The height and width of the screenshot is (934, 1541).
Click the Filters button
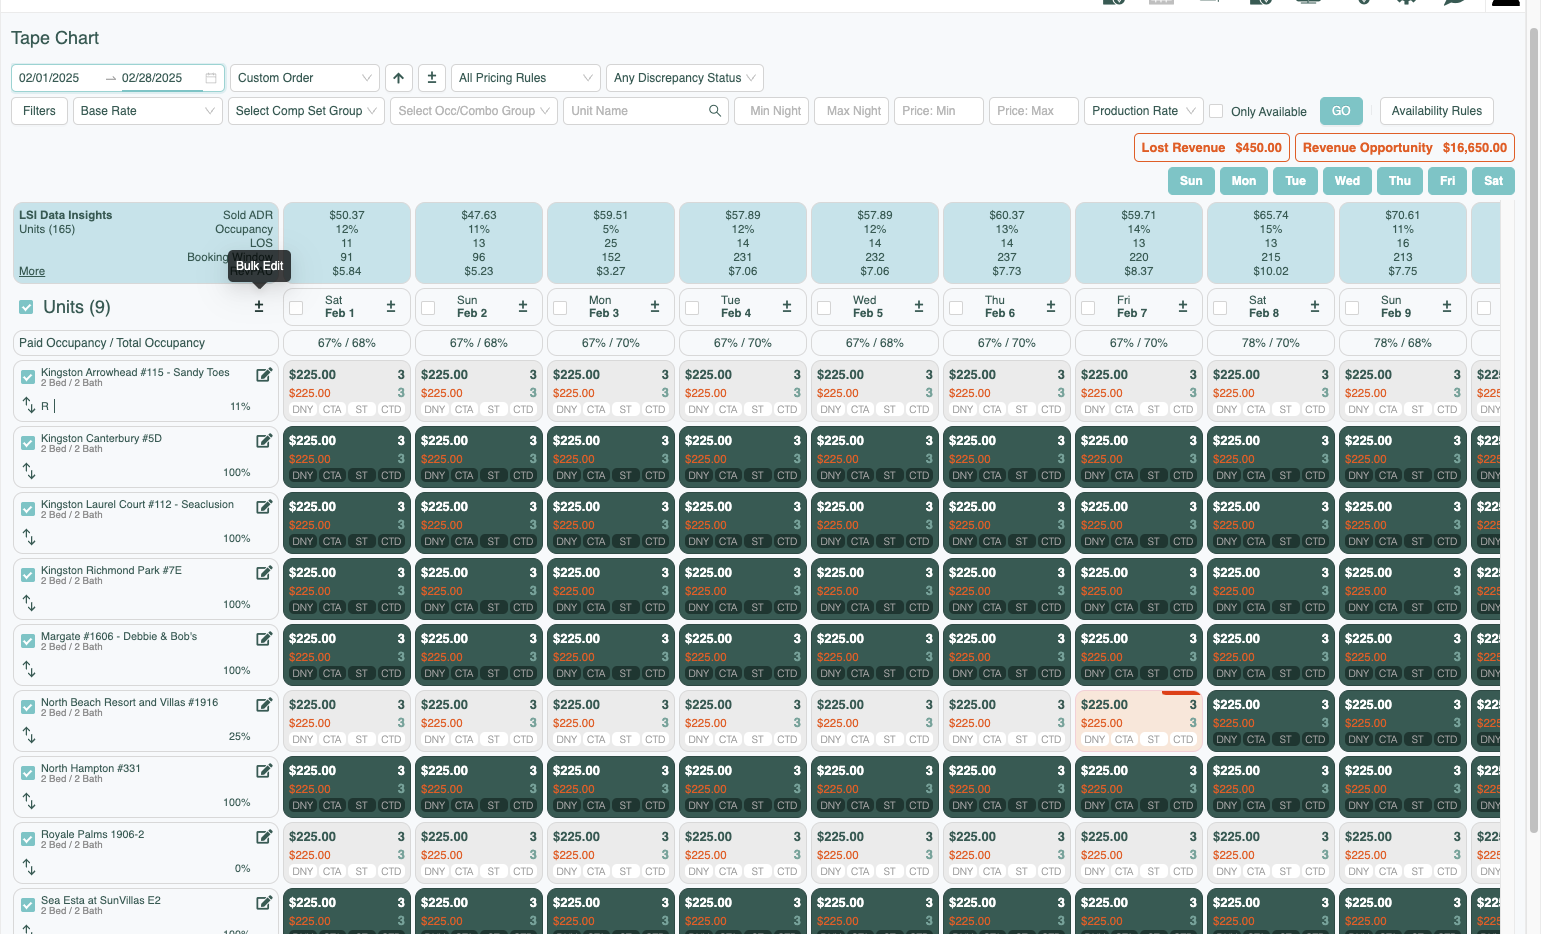point(40,111)
